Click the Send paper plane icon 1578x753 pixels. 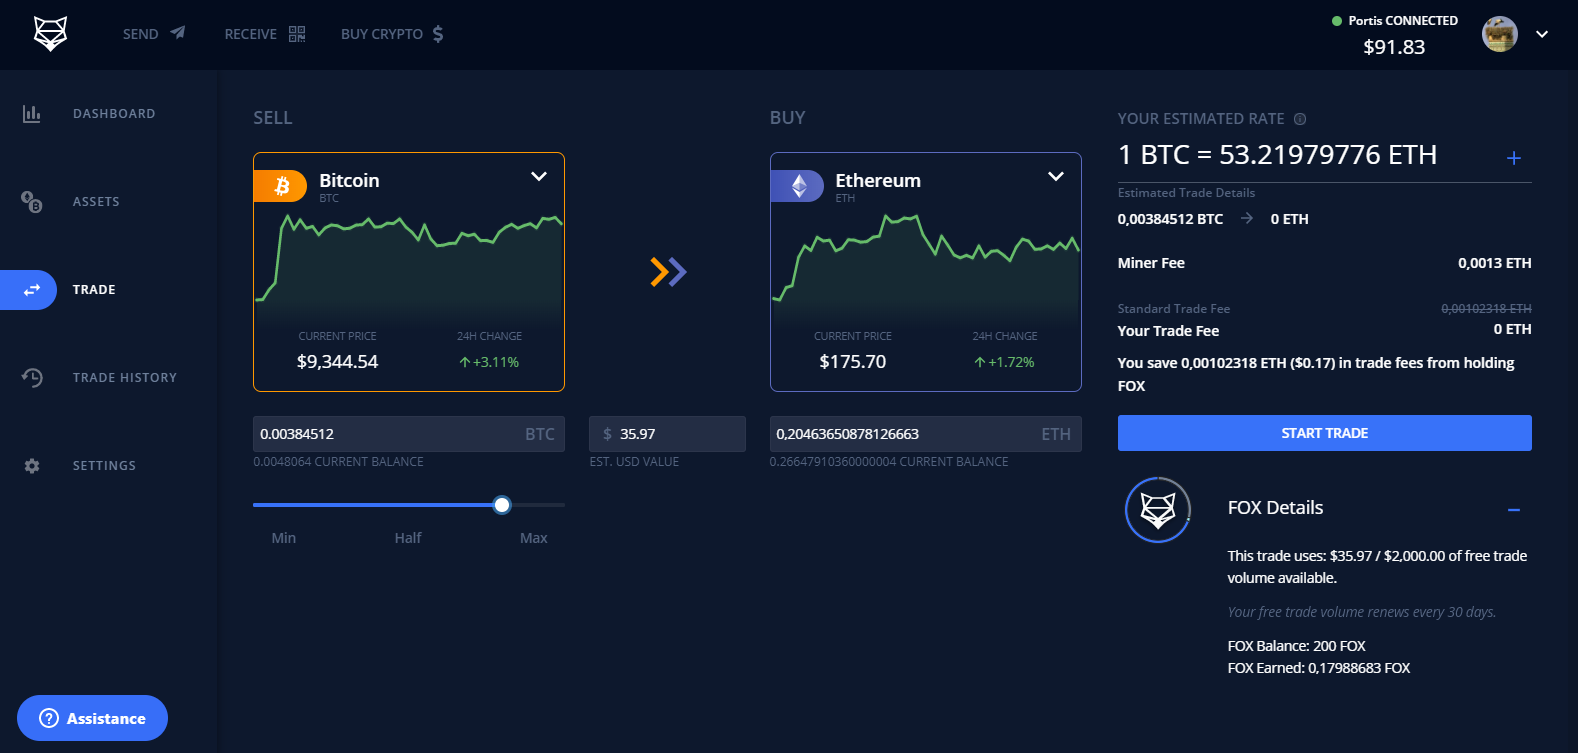pyautogui.click(x=177, y=33)
